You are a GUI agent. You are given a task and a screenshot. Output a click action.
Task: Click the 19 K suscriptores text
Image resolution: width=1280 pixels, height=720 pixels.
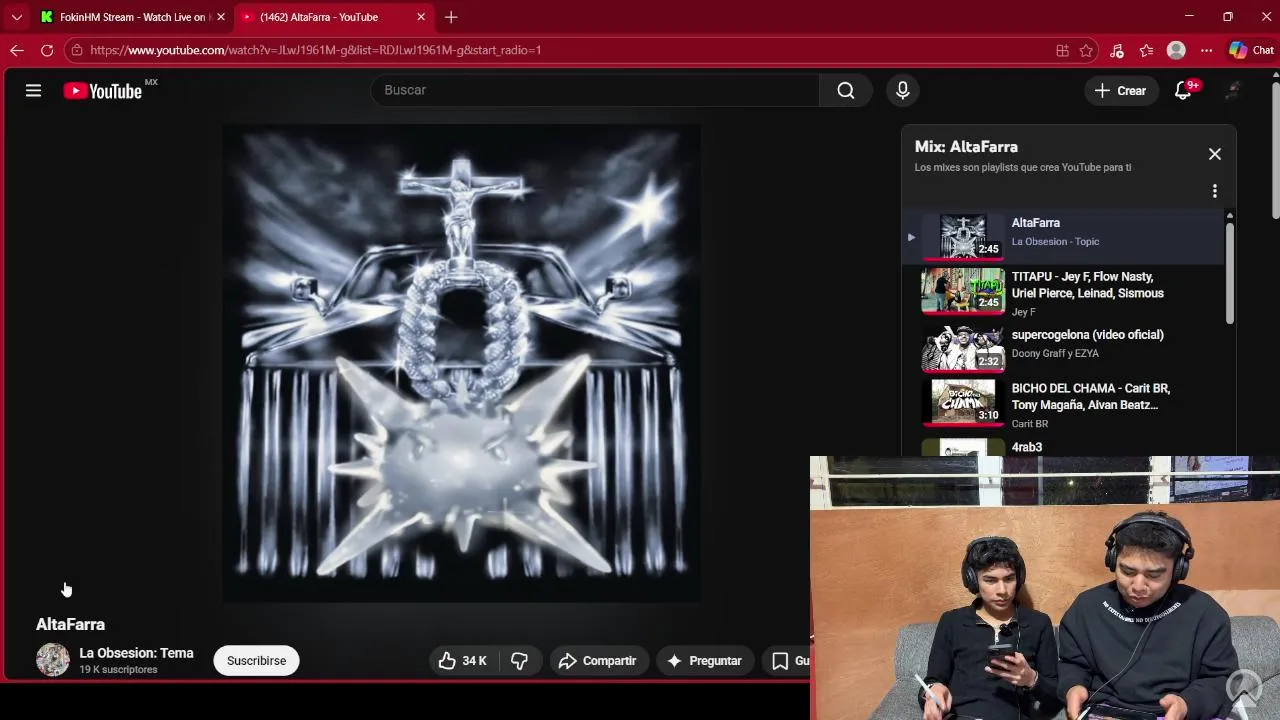[x=118, y=670]
